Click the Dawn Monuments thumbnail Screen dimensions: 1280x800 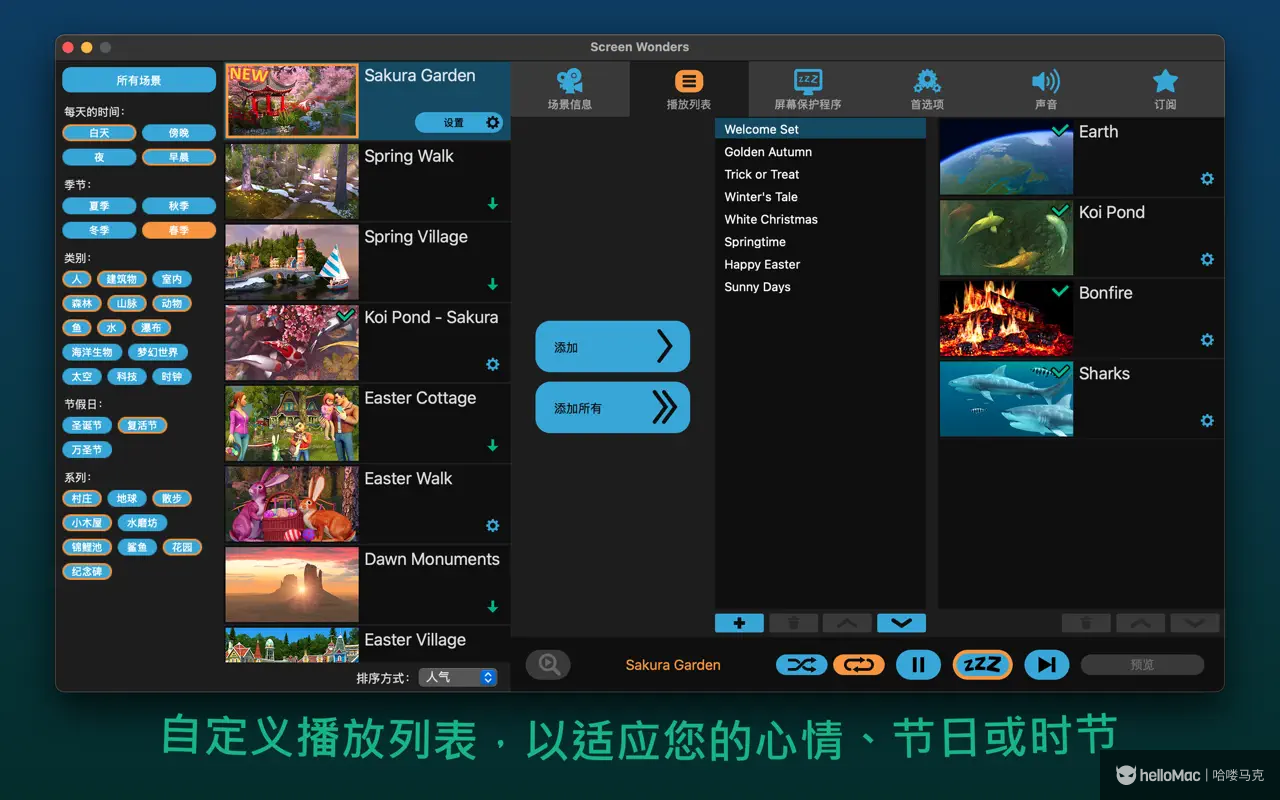coord(292,584)
